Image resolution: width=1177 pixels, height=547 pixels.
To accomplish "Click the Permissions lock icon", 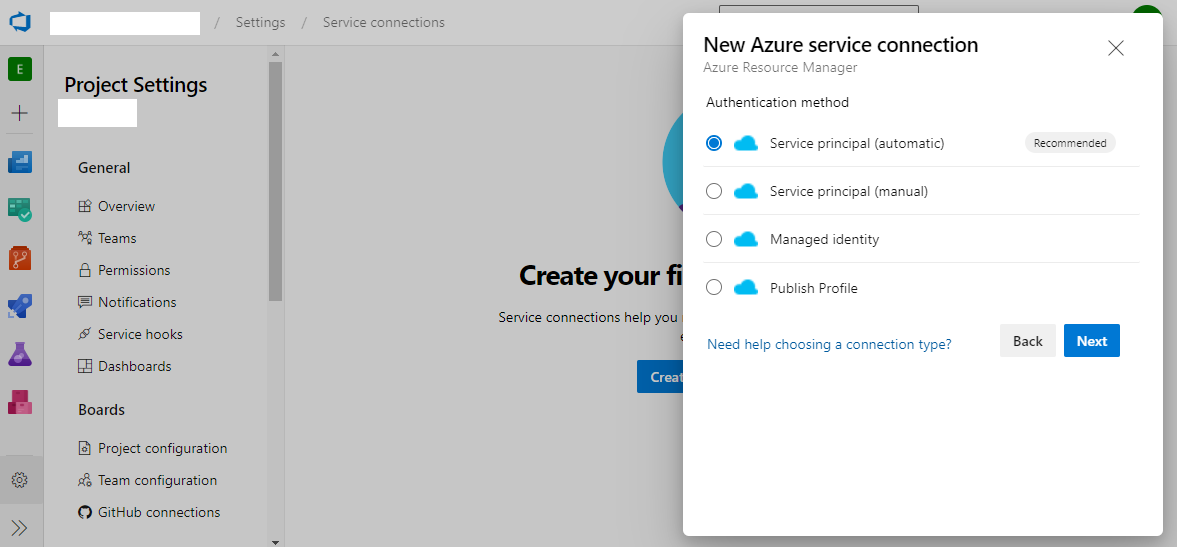I will [85, 270].
